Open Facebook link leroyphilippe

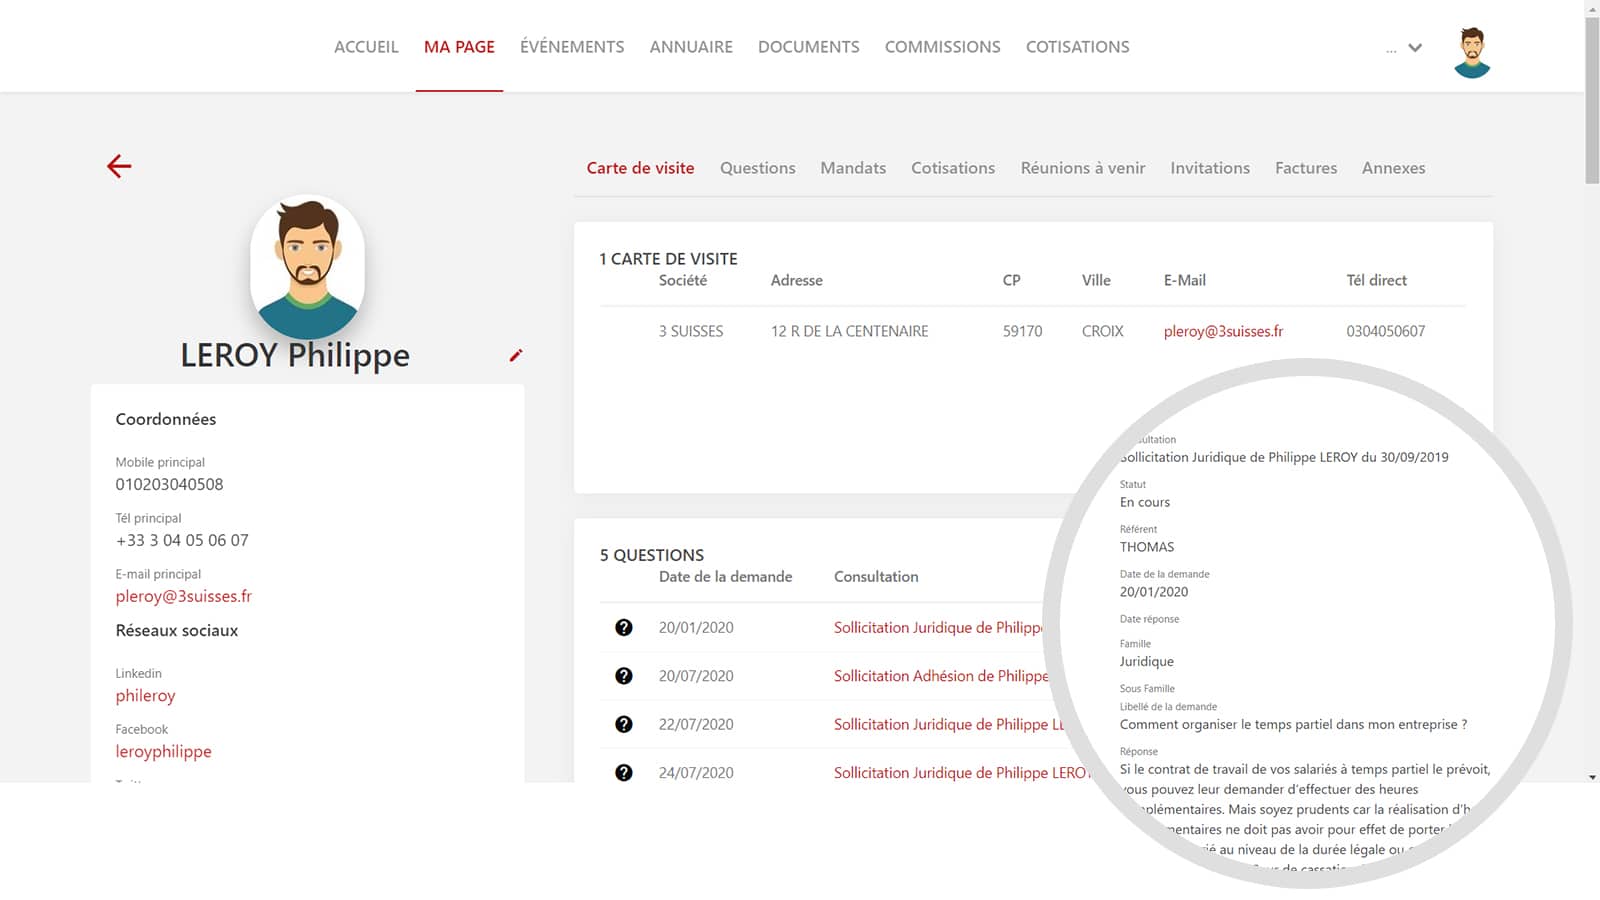click(163, 752)
